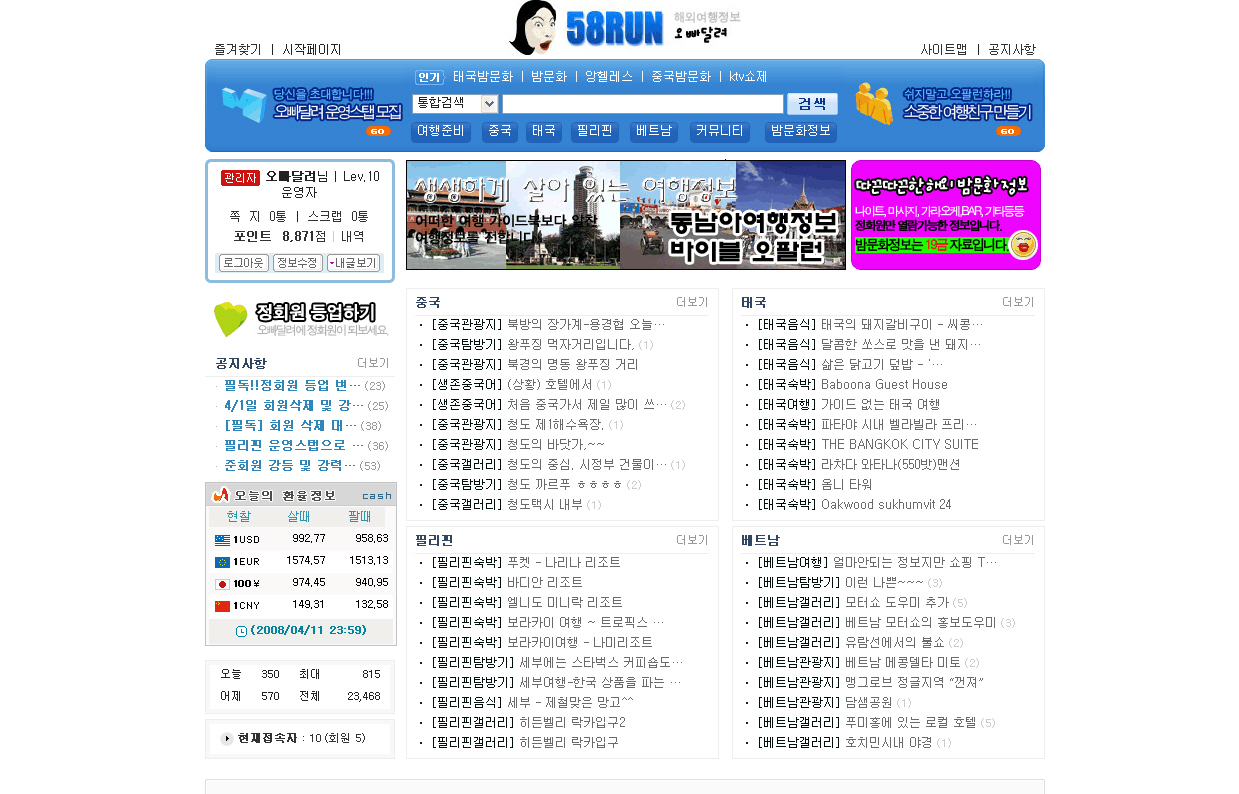This screenshot has height=794, width=1239.
Task: Click popular keyword ktv쇼제
Action: click(x=748, y=77)
